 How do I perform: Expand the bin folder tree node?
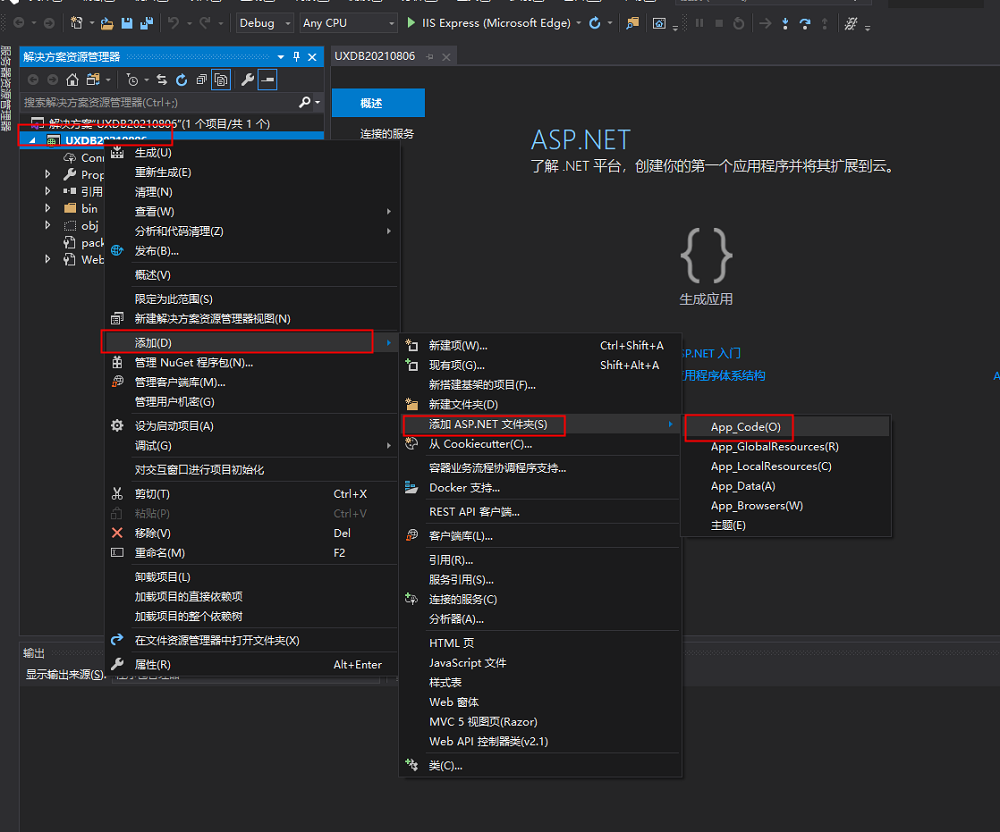47,208
